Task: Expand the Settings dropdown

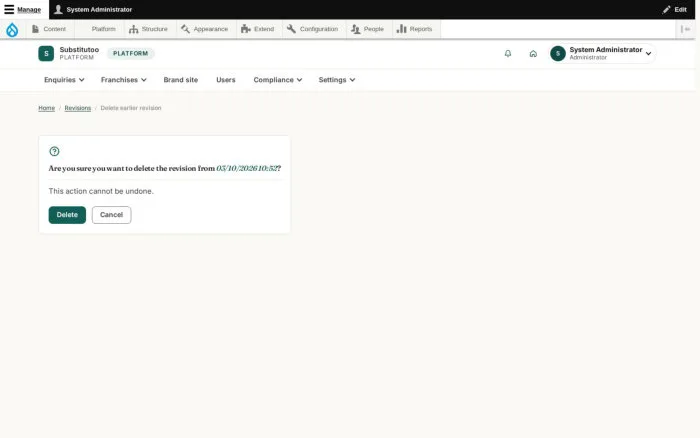Action: coord(337,80)
